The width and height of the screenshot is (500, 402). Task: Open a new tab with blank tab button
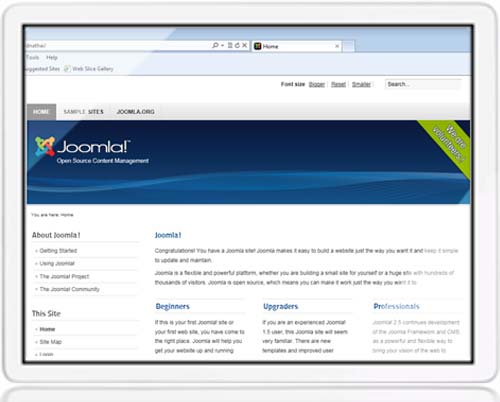[x=348, y=46]
